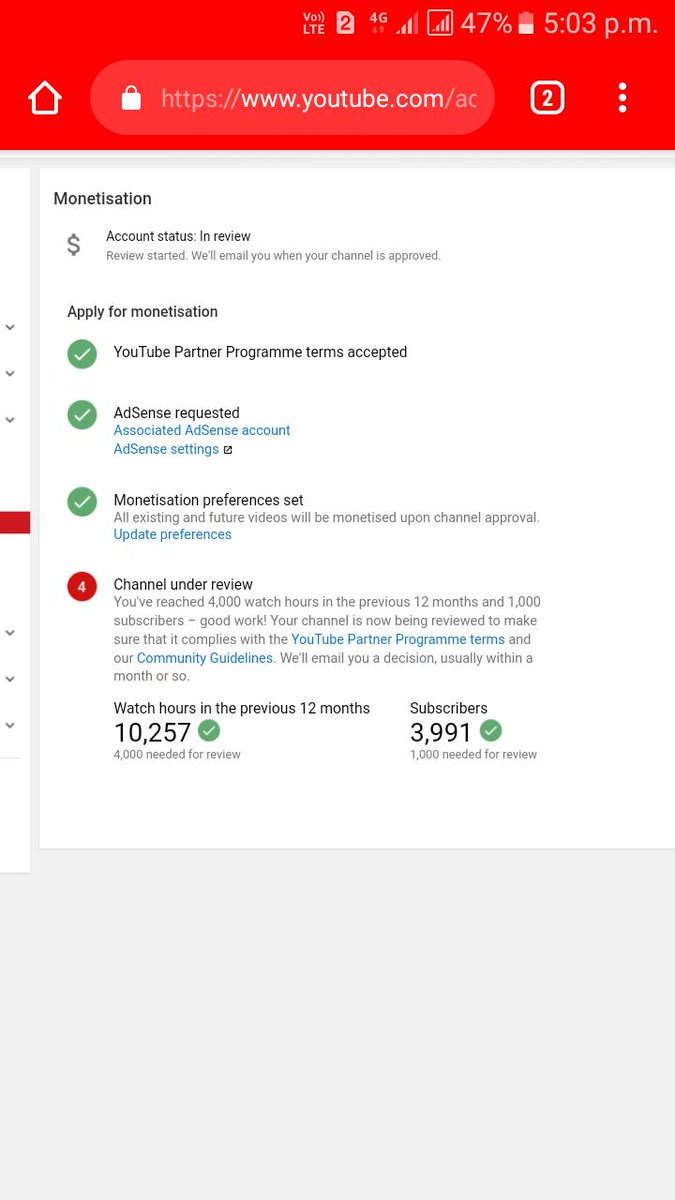Click '1,000 needed for review' text

coord(473,754)
